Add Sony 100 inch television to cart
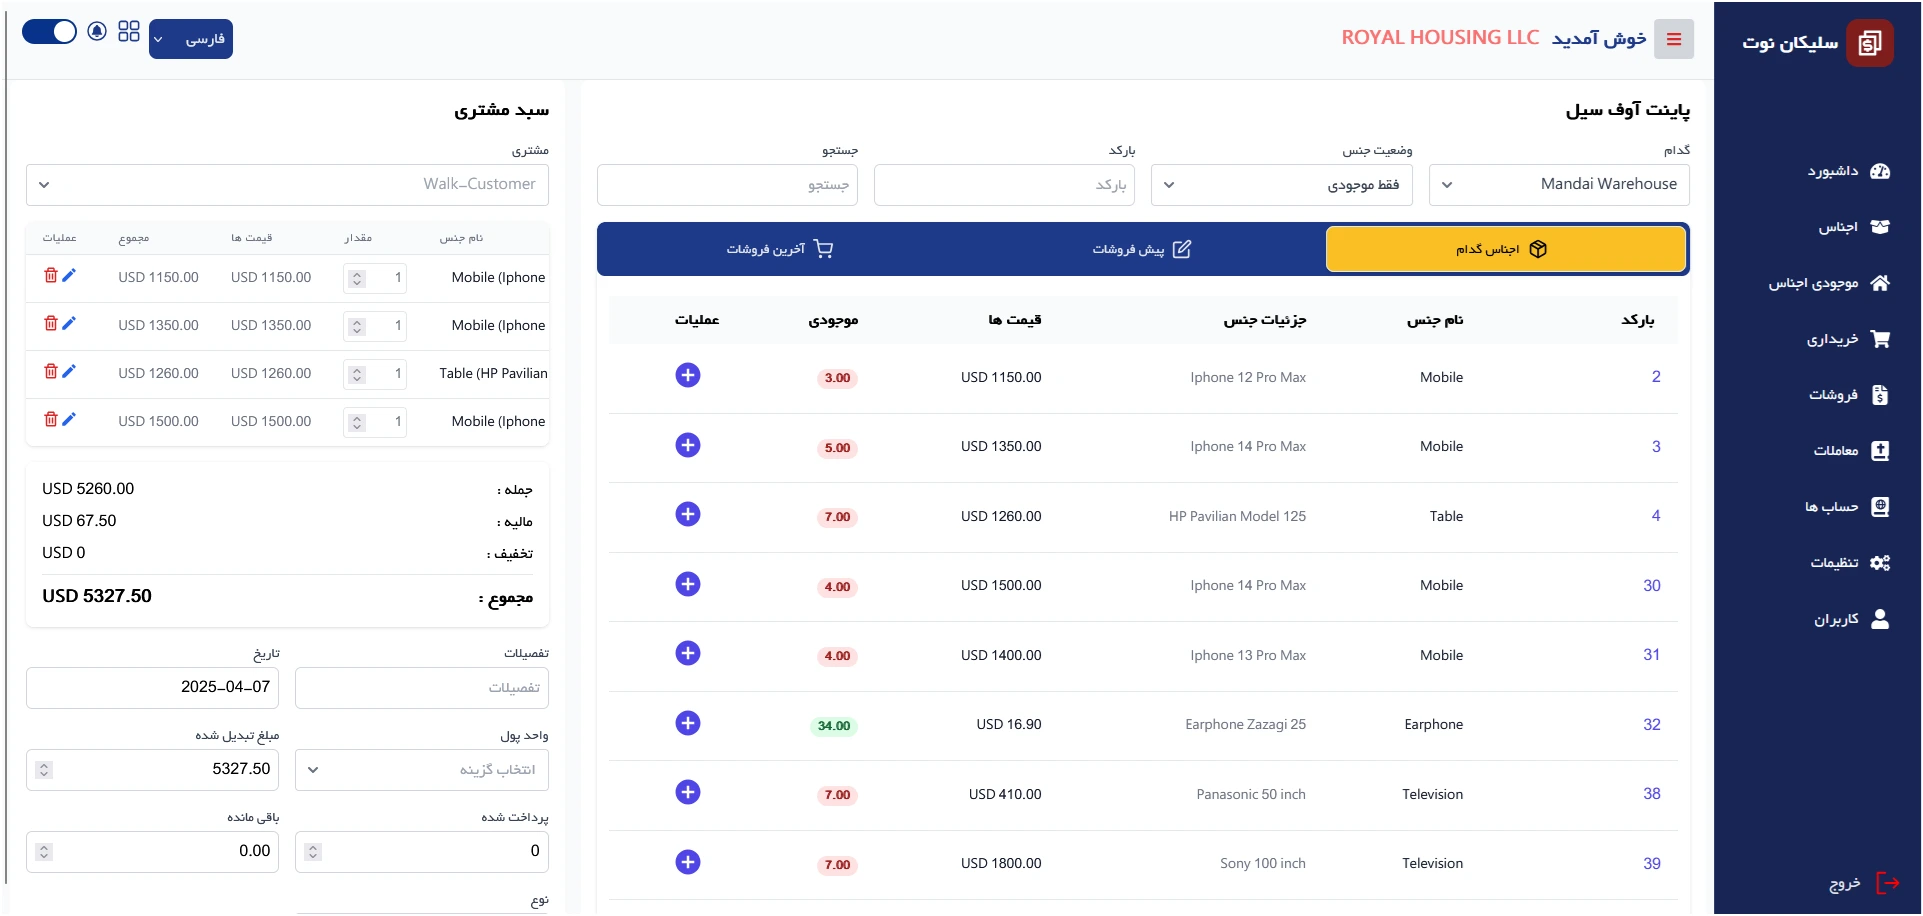 coord(688,862)
